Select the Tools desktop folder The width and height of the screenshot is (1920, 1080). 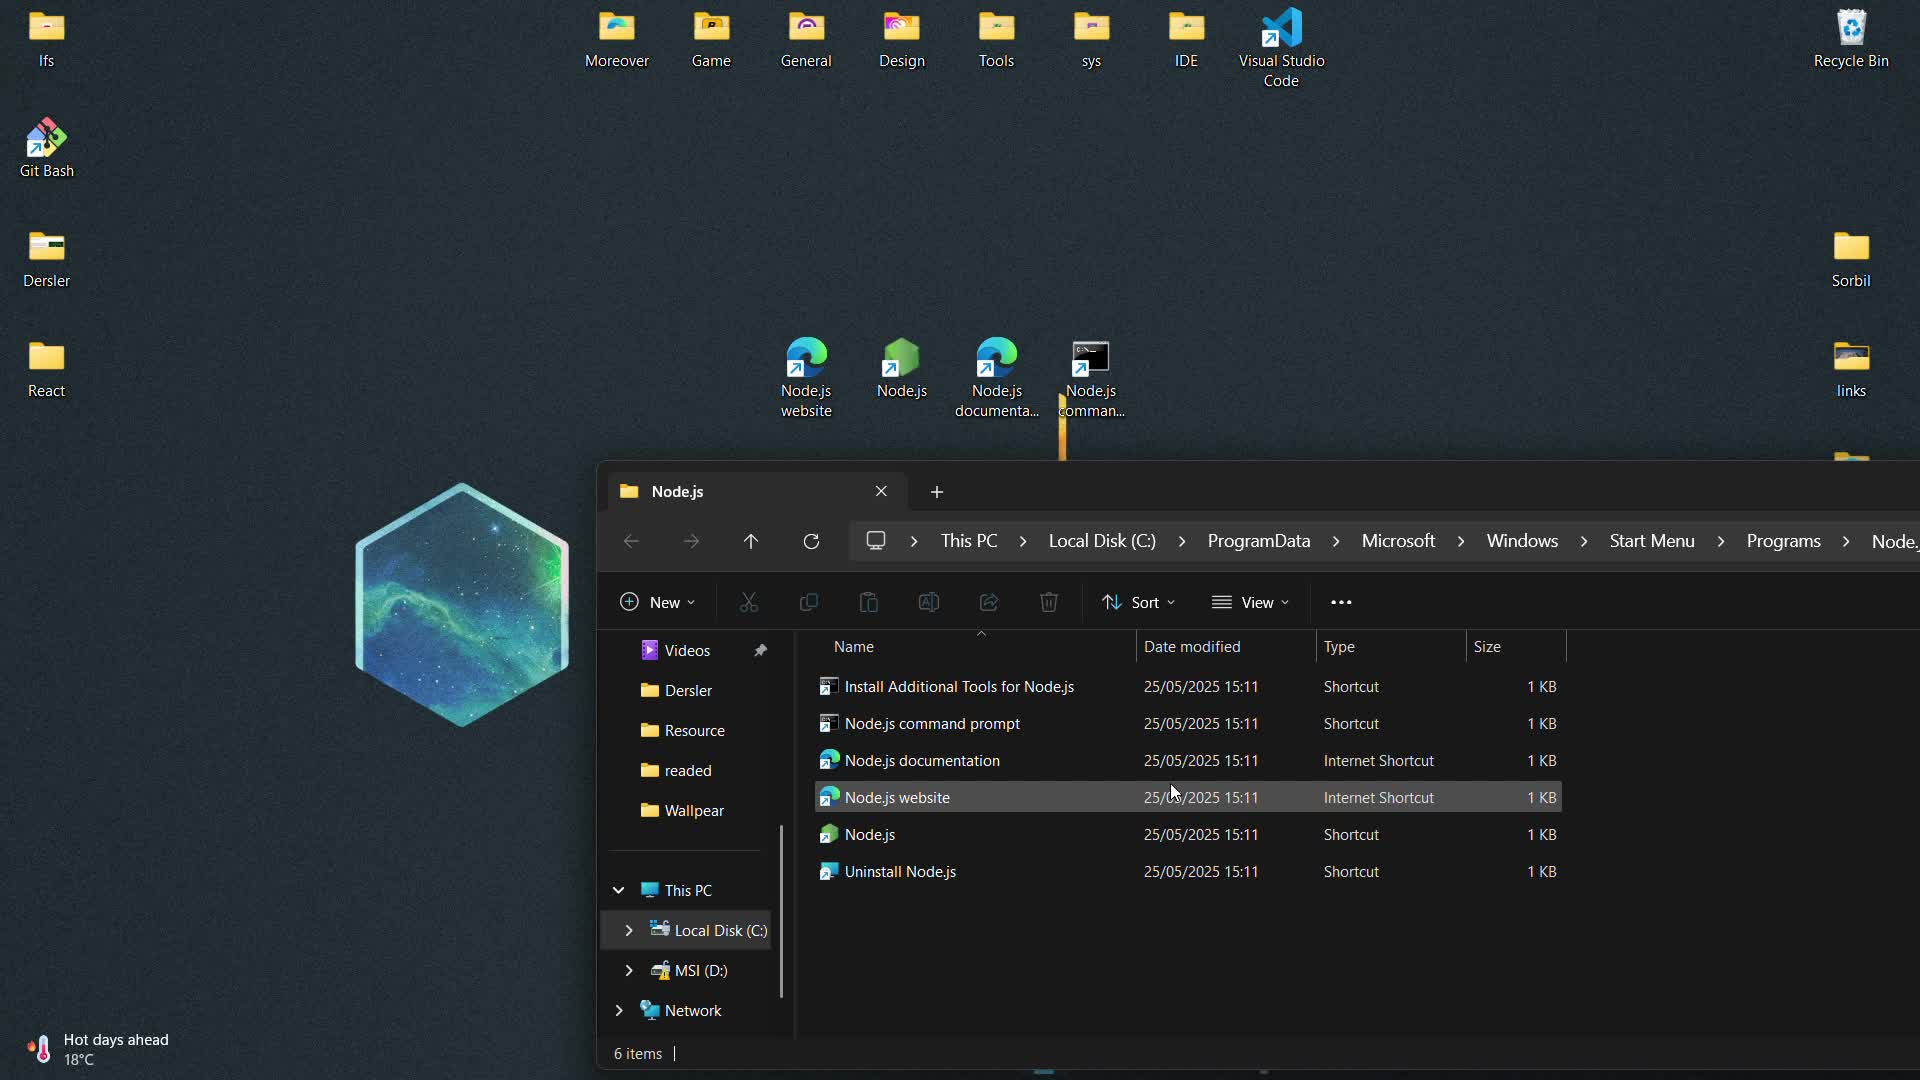point(996,38)
